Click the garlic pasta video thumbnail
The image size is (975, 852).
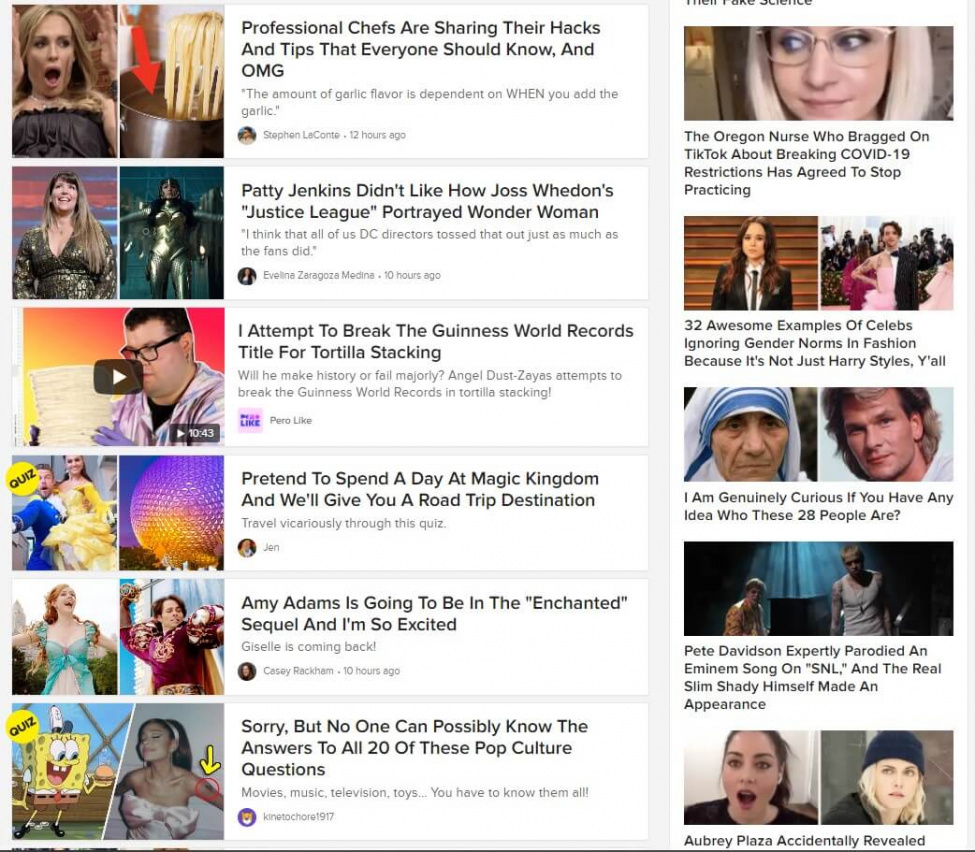(170, 80)
